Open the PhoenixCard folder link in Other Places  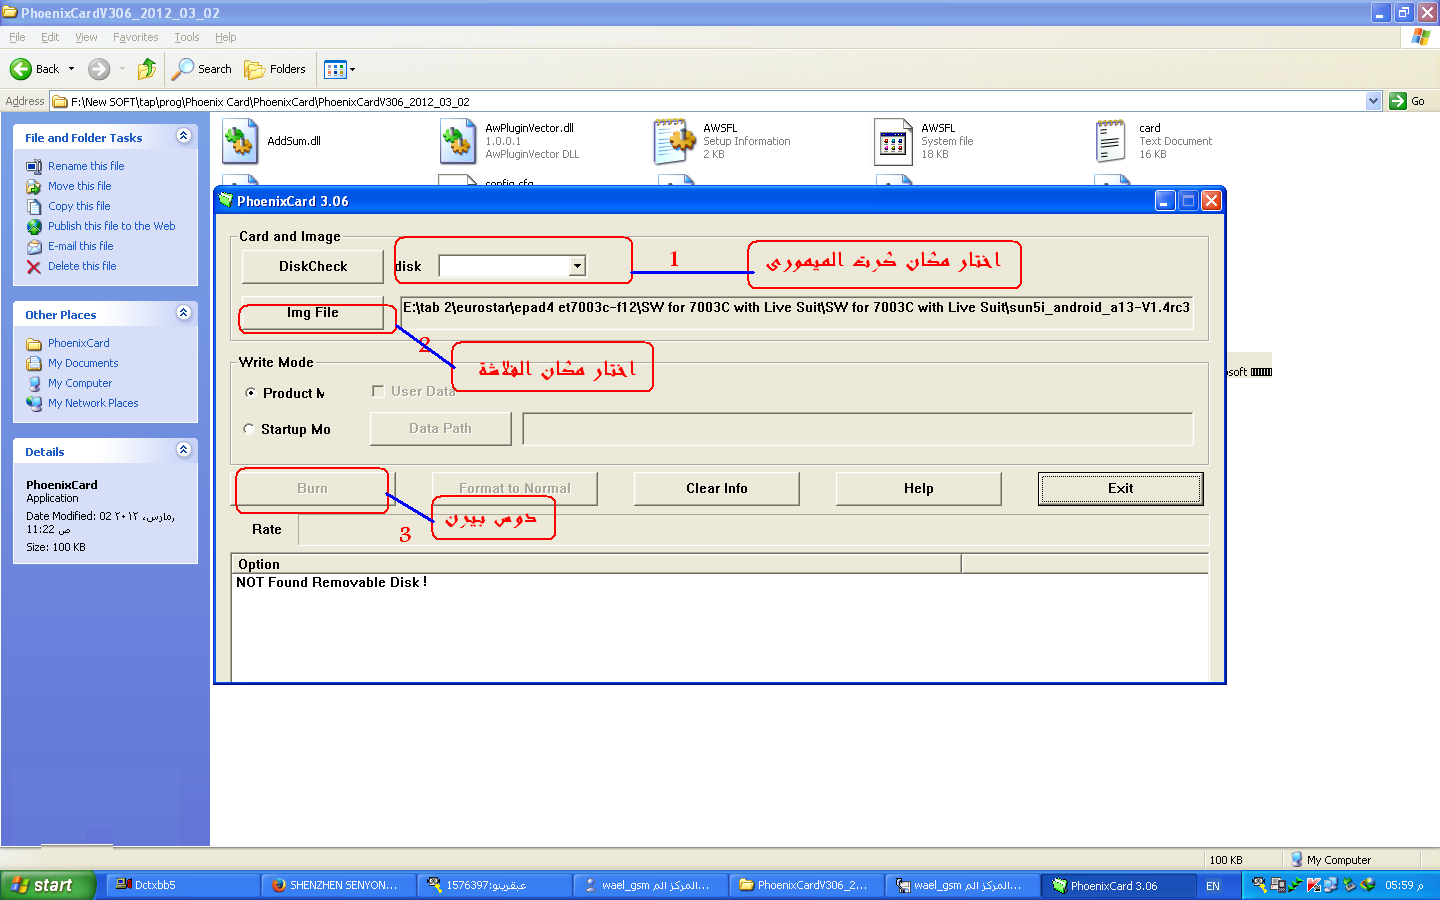click(79, 343)
